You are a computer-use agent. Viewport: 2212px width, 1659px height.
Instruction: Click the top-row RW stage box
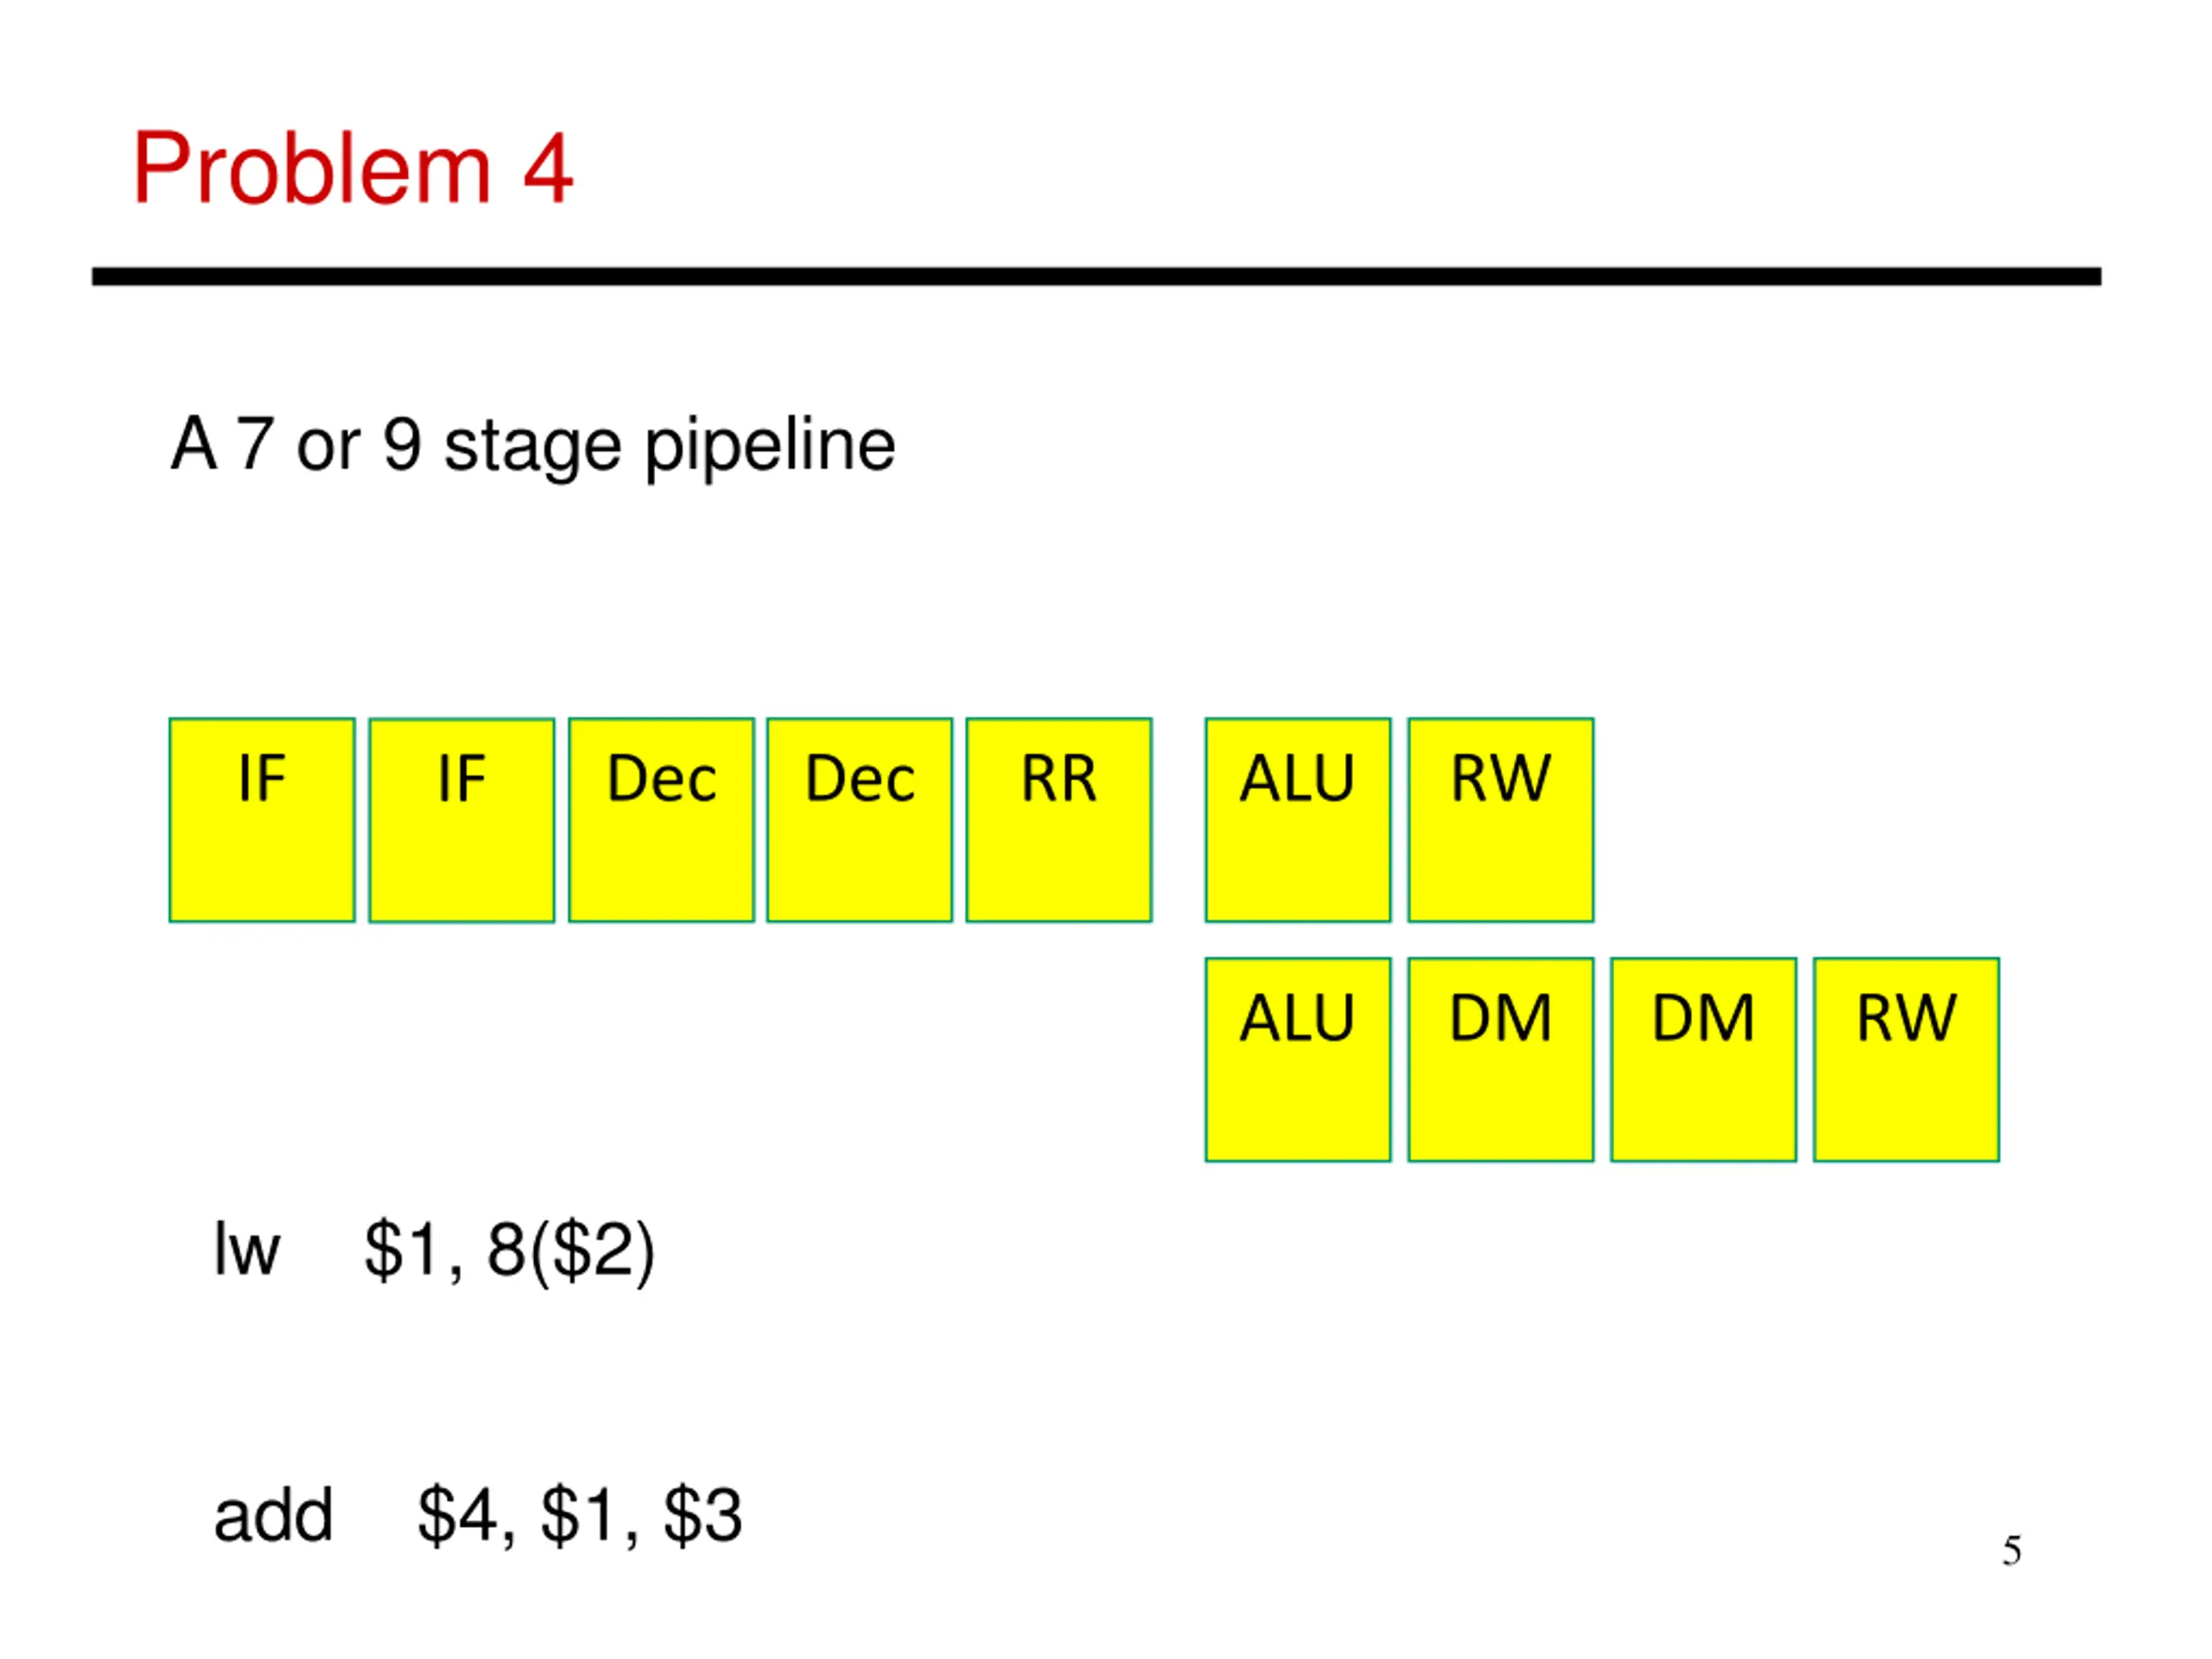pyautogui.click(x=1501, y=820)
